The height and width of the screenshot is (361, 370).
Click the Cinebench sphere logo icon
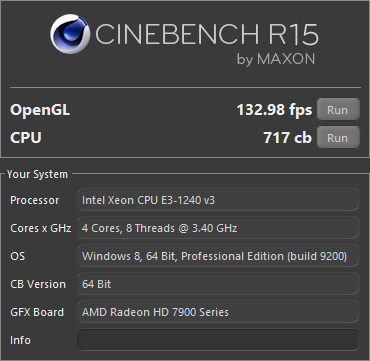[70, 34]
